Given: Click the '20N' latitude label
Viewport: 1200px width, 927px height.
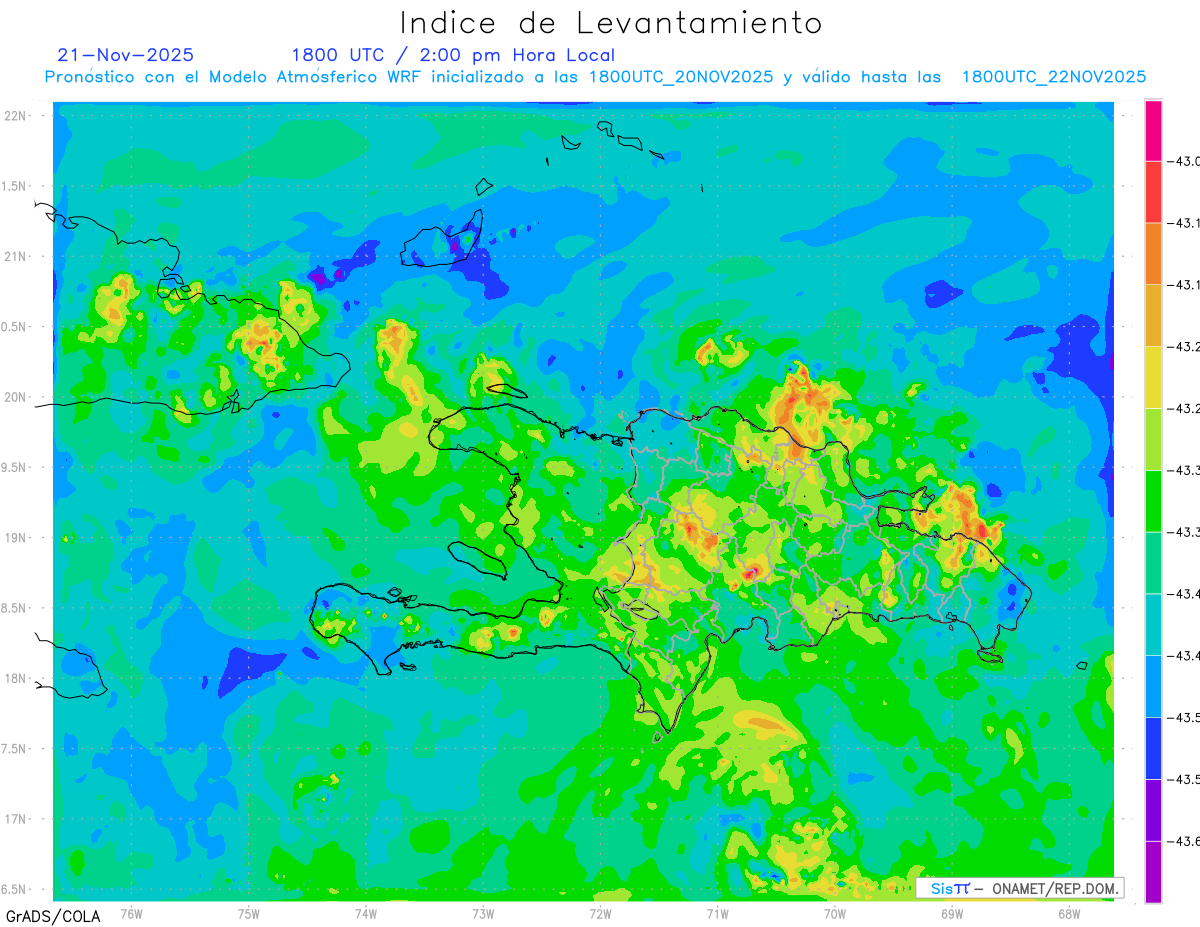Looking at the screenshot, I should [17, 397].
